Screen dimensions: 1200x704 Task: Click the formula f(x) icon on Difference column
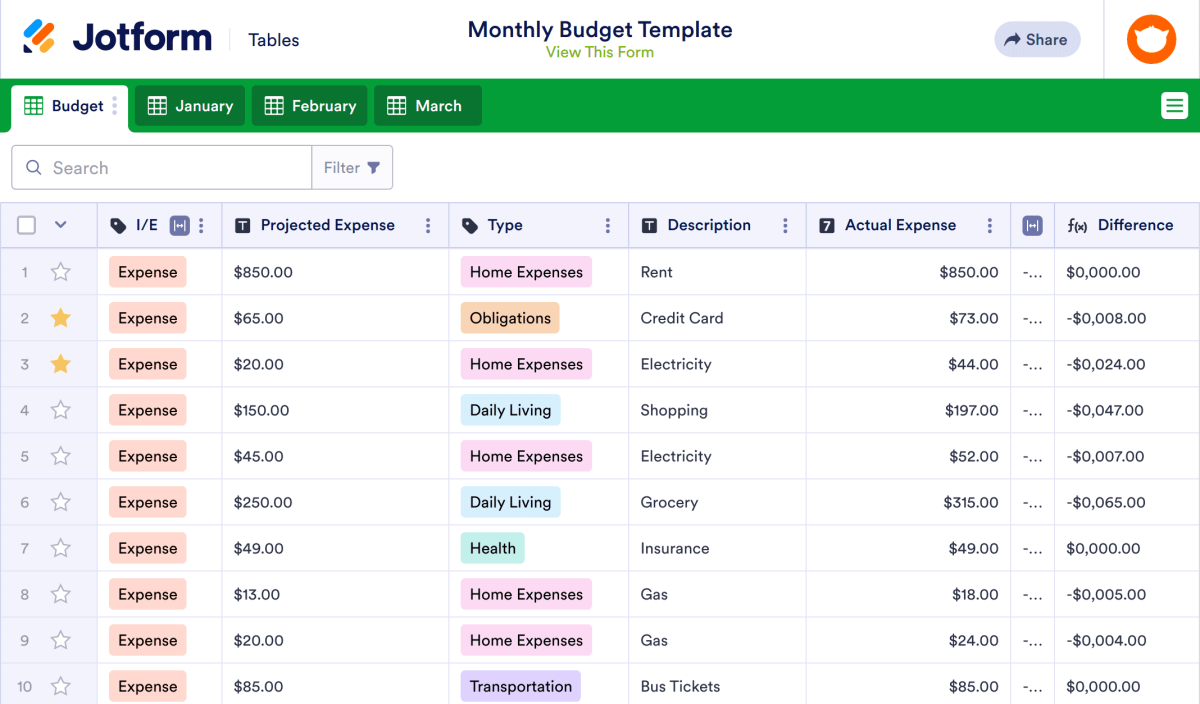[1078, 225]
